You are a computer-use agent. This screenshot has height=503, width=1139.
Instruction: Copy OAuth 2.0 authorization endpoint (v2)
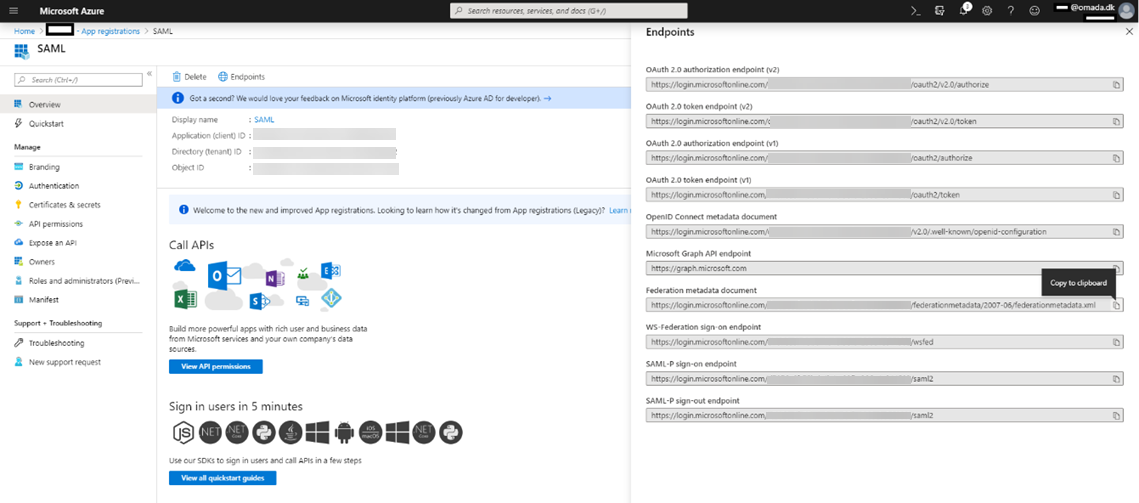(x=1116, y=84)
